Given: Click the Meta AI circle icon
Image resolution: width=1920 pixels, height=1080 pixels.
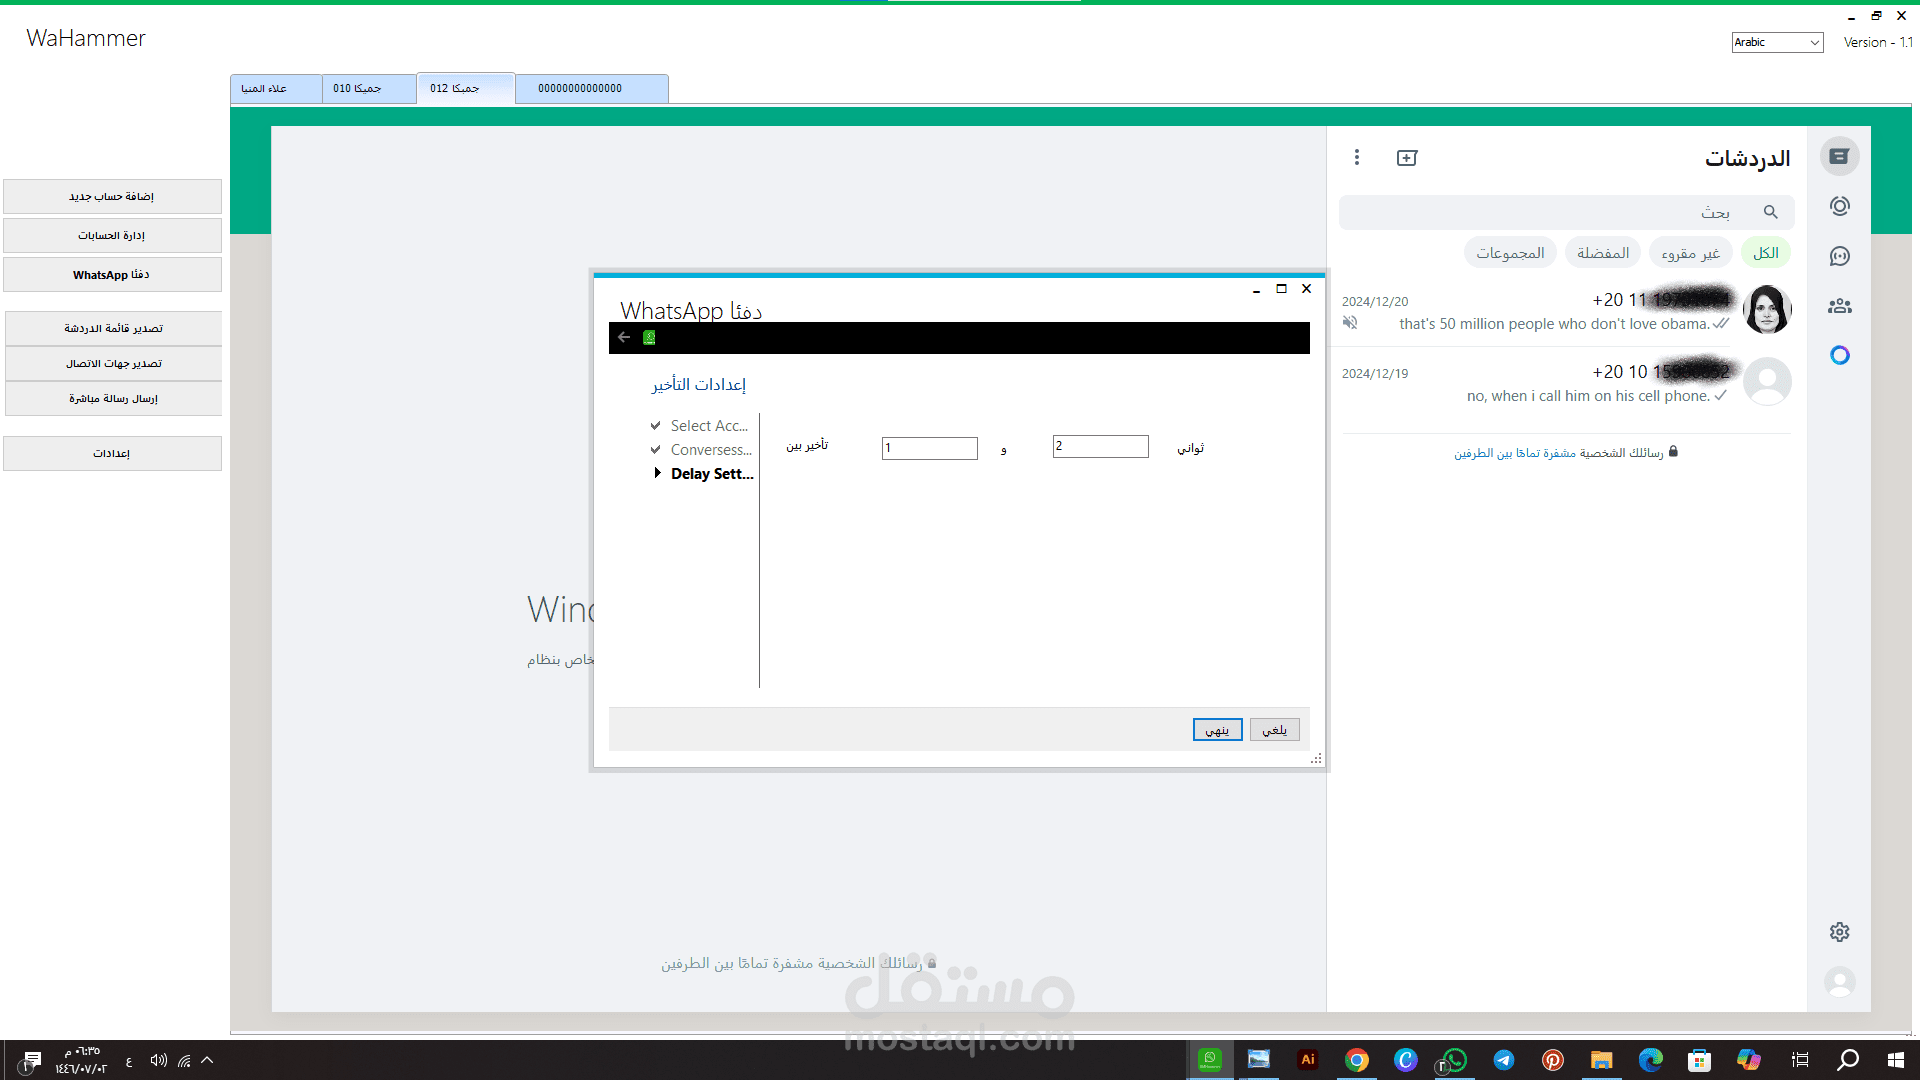Looking at the screenshot, I should [x=1839, y=355].
